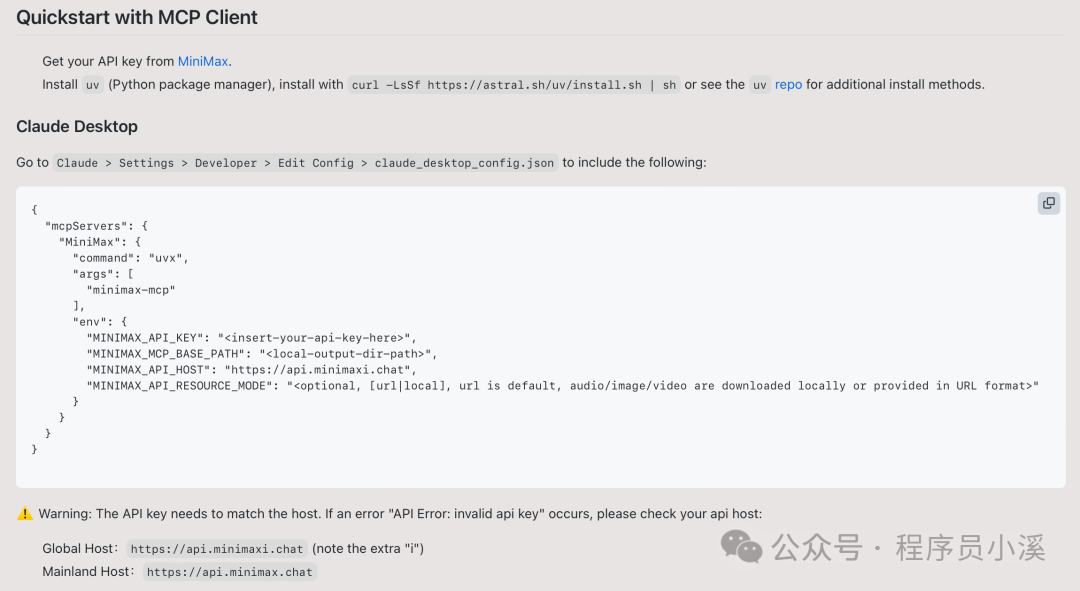
Task: Click the MINIMAX_API_RESOURCE_MODE line
Action: tap(562, 386)
